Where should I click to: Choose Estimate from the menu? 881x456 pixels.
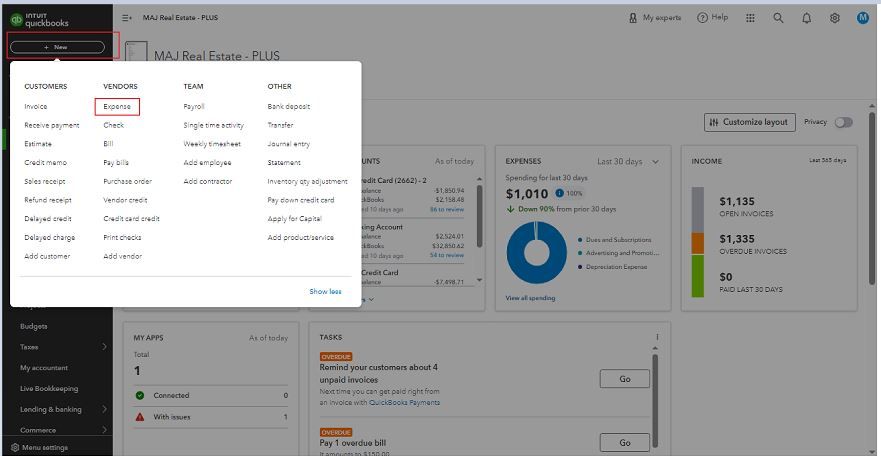pyautogui.click(x=38, y=144)
